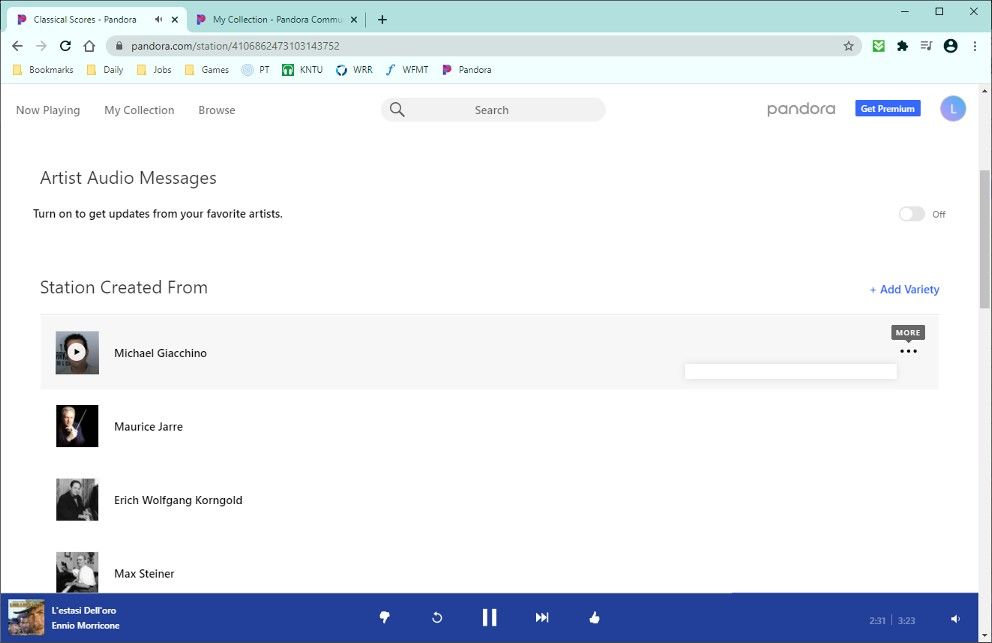Replay the current track
Viewport: 992px width, 643px height.
coord(437,618)
